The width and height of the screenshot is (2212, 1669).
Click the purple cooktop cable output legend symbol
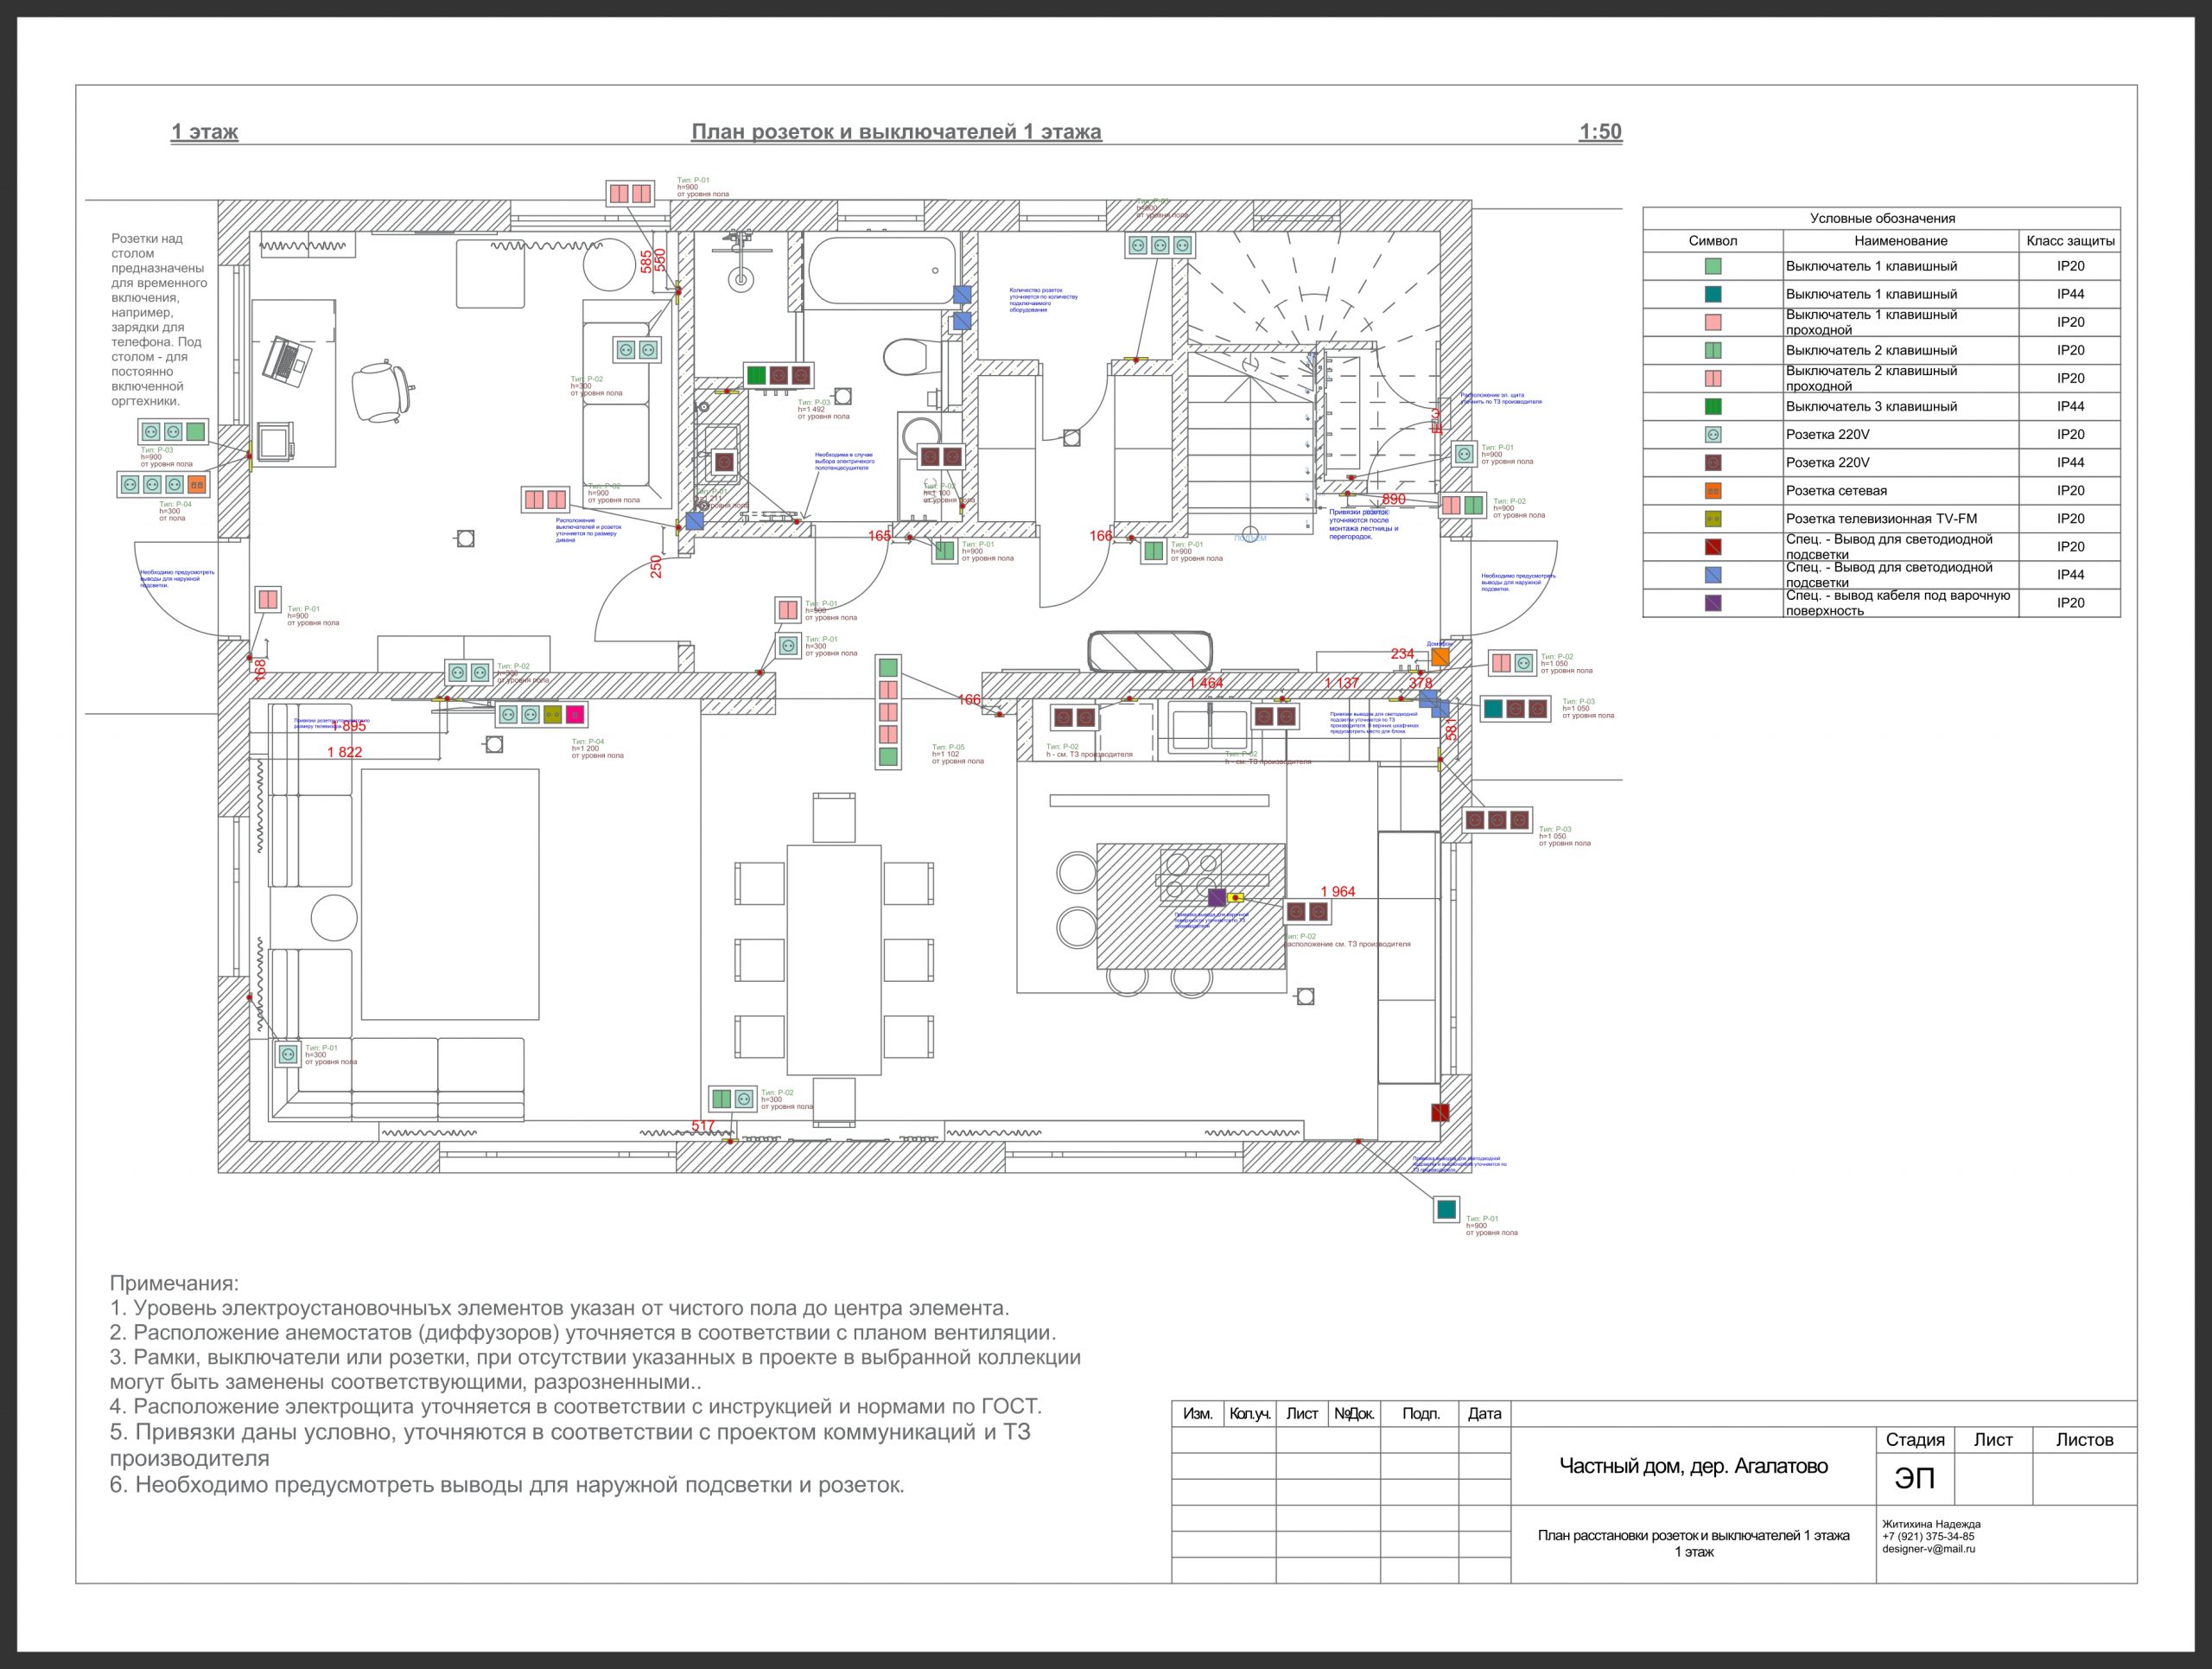point(1713,603)
